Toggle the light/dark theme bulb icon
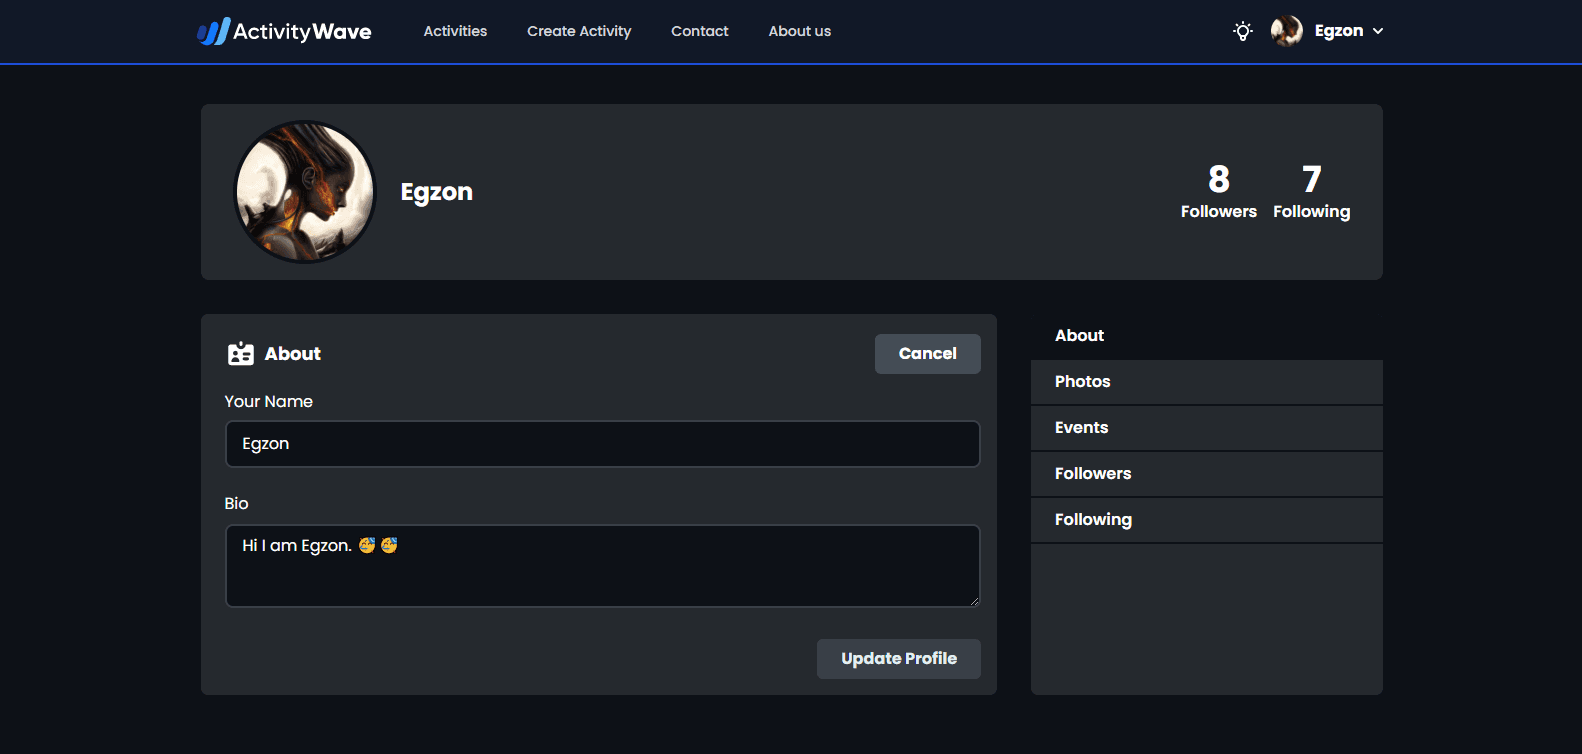Screen dimensions: 1582x754 coord(1243,31)
